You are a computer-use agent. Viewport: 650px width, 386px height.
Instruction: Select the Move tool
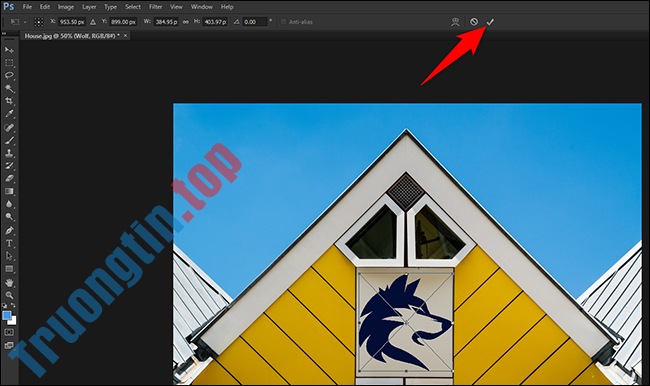9,50
